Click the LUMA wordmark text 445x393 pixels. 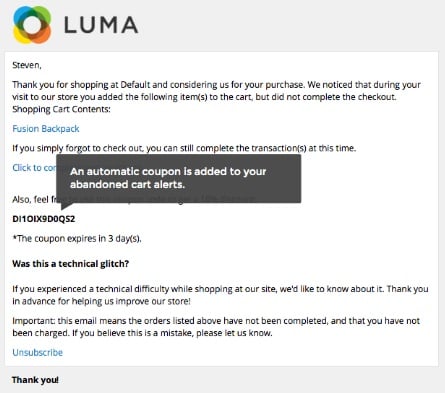coord(101,25)
